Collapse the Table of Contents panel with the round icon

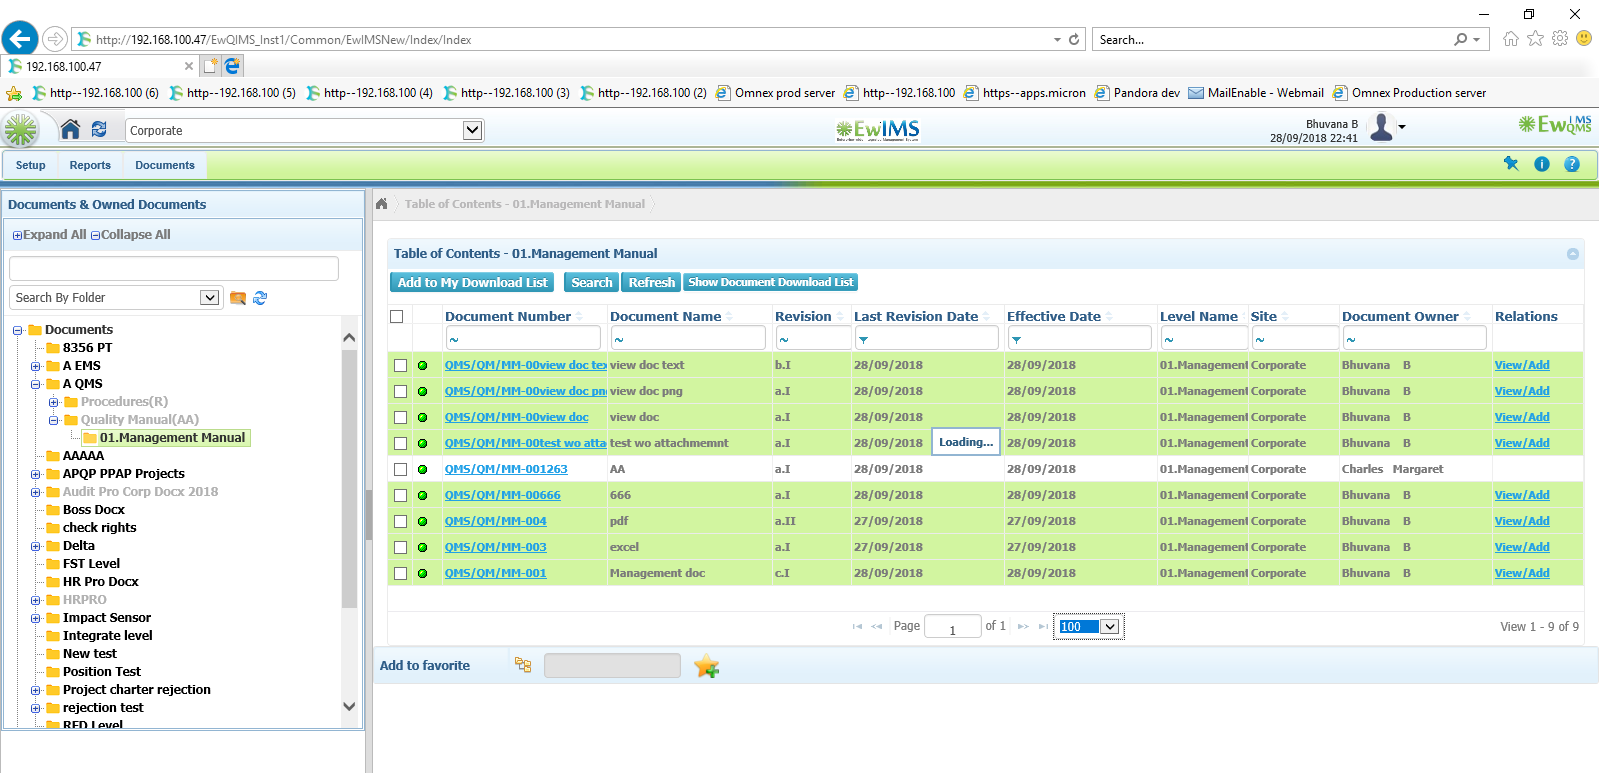[1573, 254]
